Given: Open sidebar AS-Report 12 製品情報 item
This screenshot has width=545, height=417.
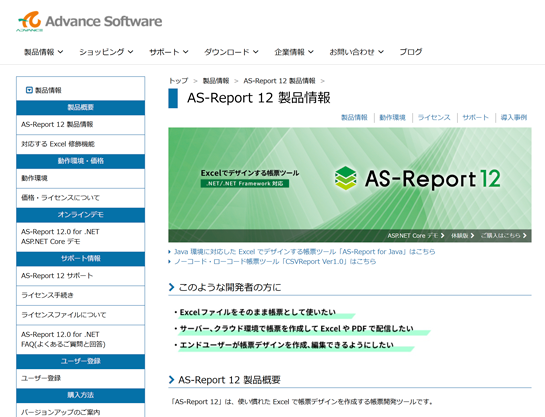Looking at the screenshot, I should tap(80, 124).
